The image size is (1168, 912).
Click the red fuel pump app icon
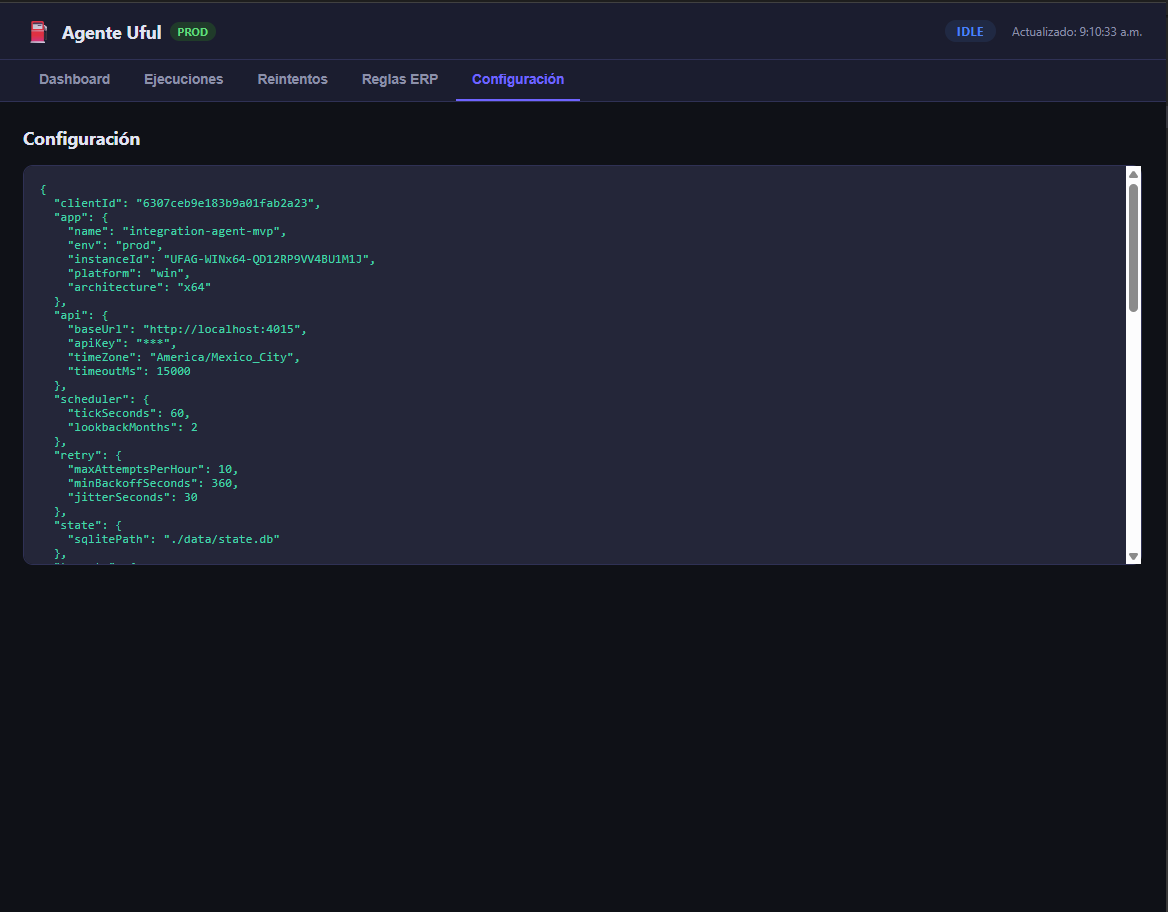(38, 32)
